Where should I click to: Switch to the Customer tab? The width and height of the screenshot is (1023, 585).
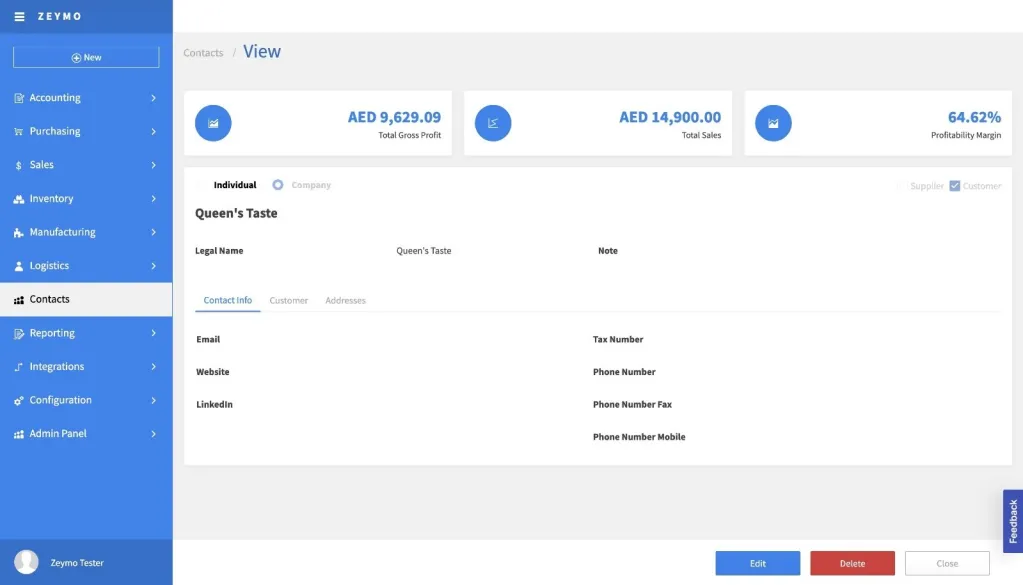[x=288, y=301]
